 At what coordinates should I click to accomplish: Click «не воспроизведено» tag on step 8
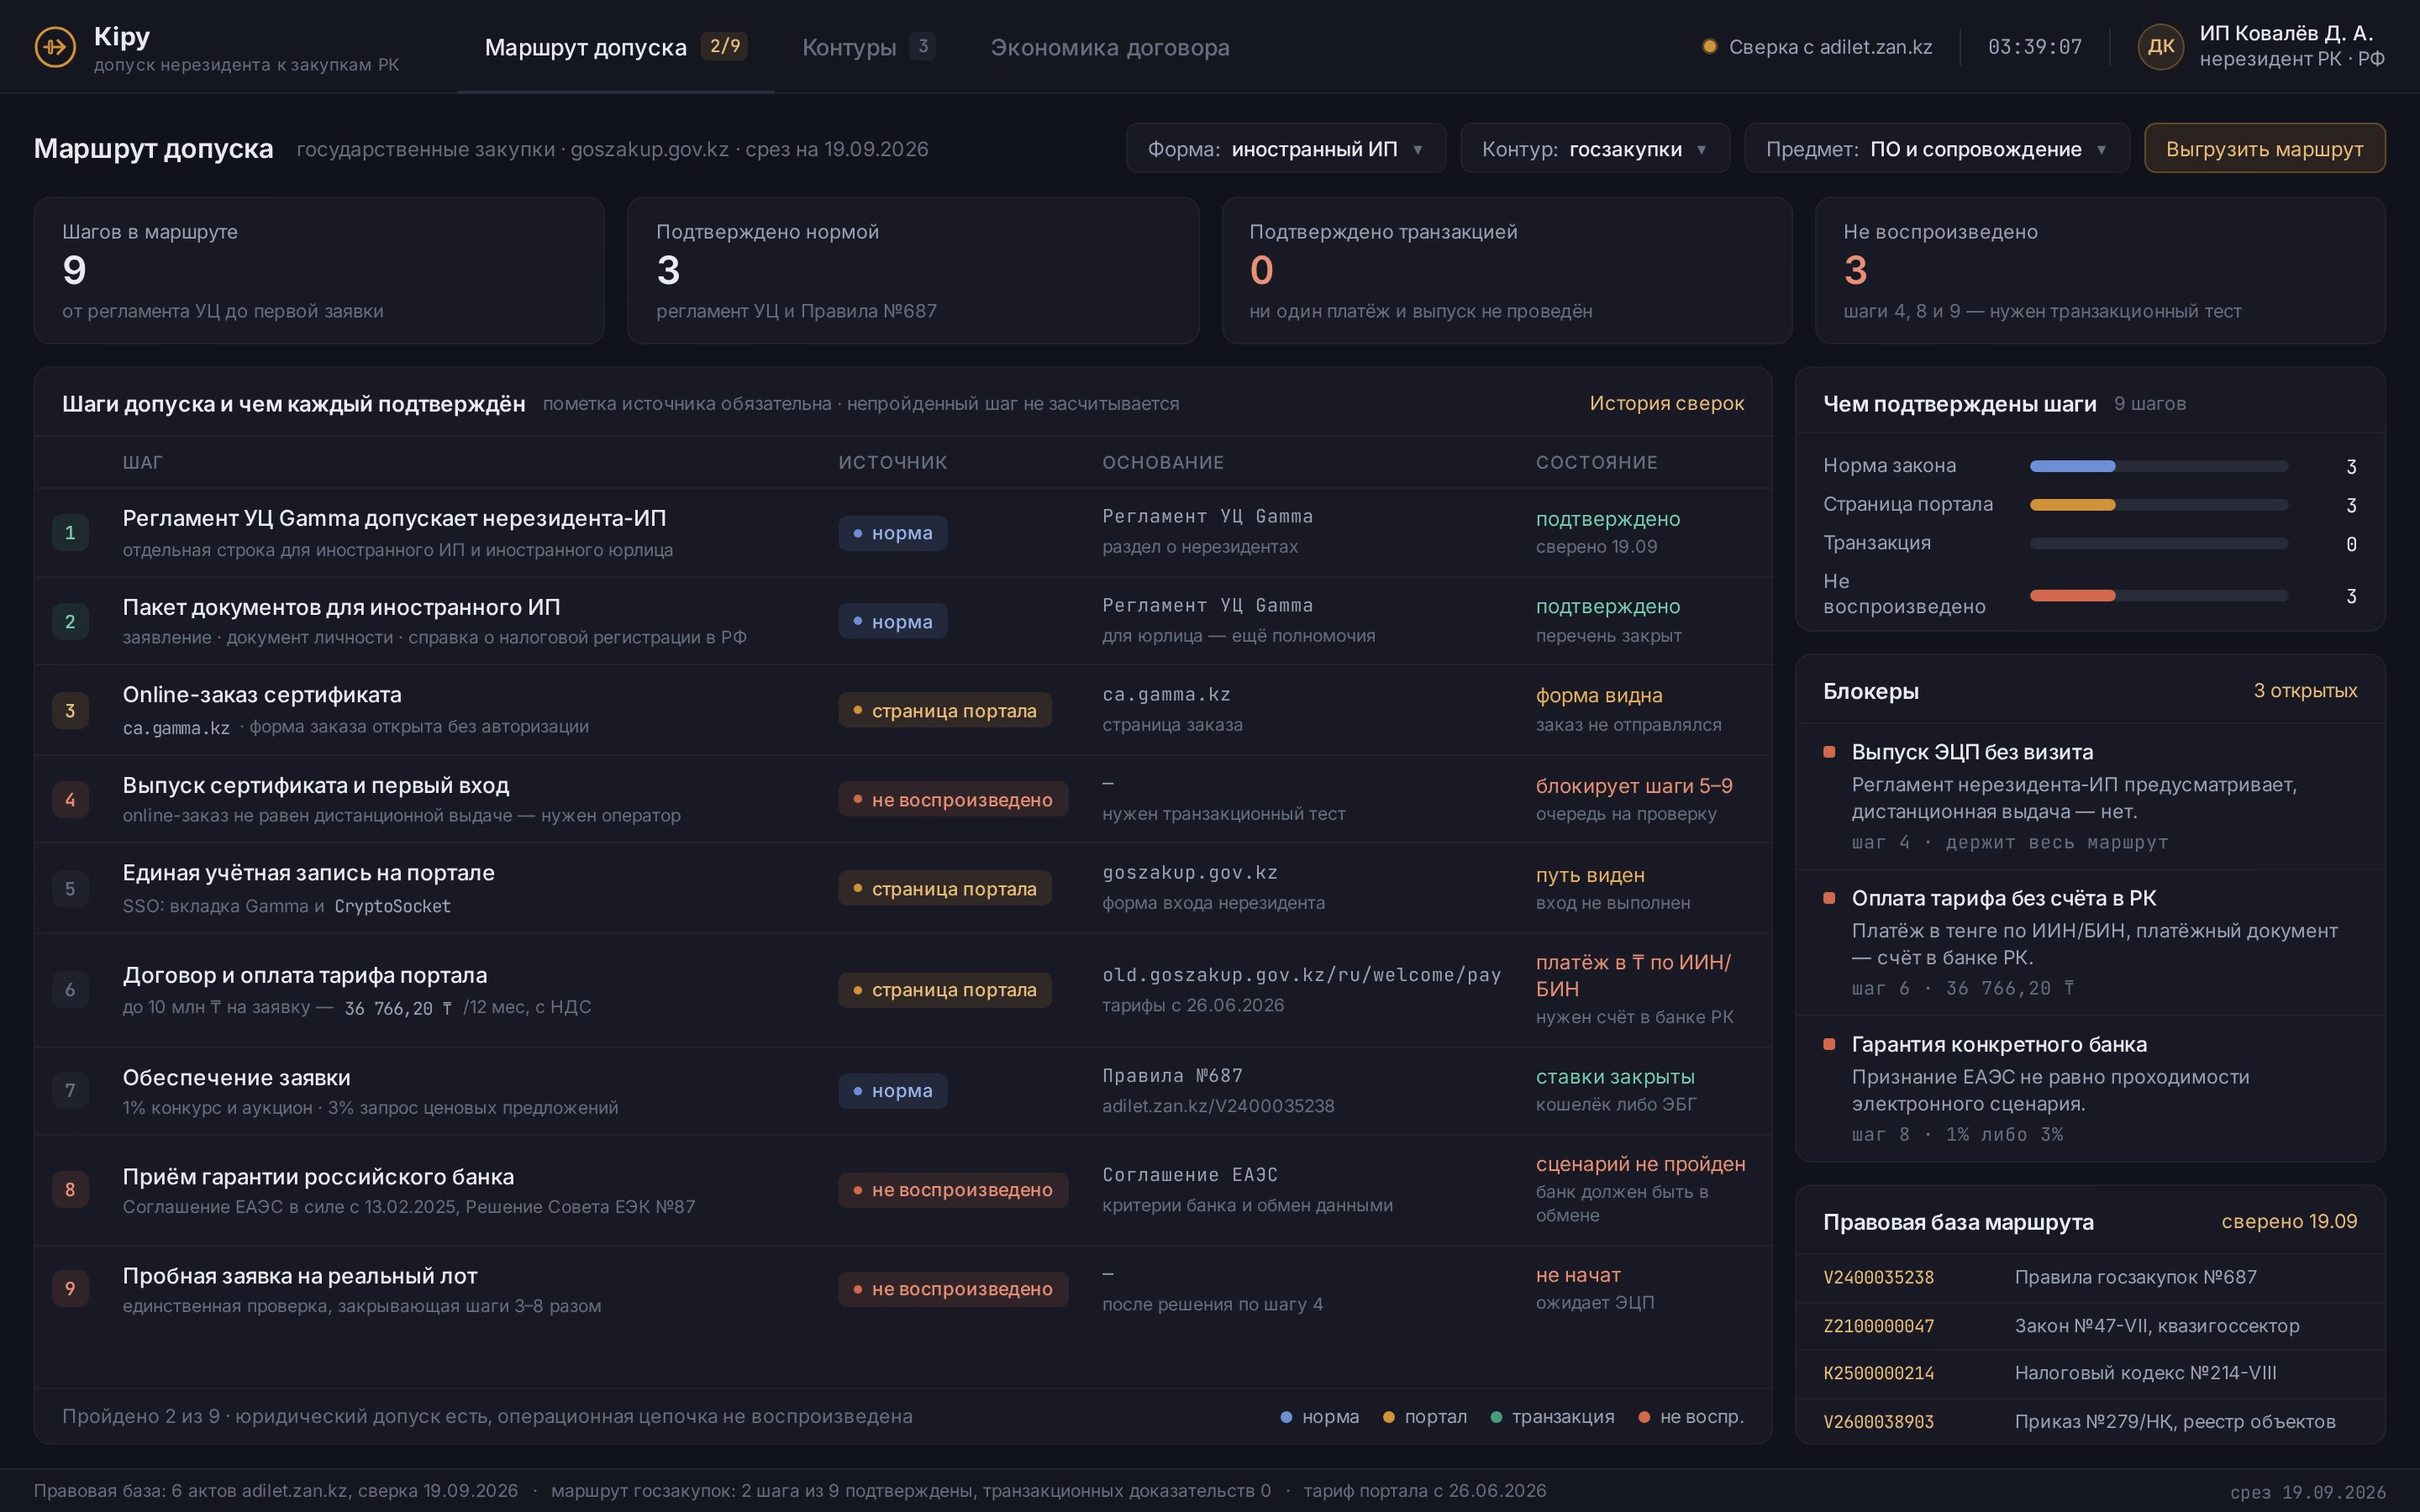(952, 1190)
